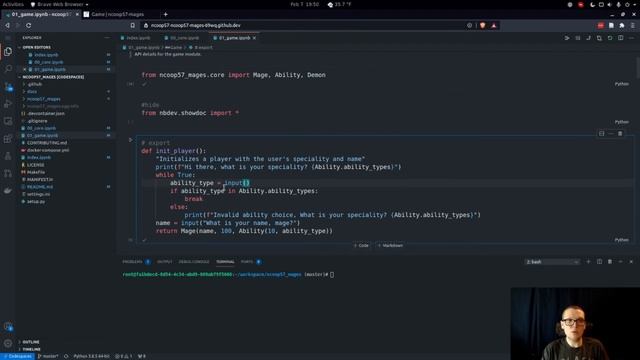The width and height of the screenshot is (640, 360).
Task: Expand the .github folder
Action: (x=35, y=84)
